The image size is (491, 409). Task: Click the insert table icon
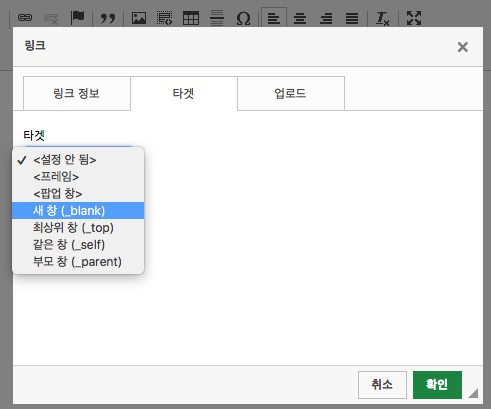tap(191, 18)
